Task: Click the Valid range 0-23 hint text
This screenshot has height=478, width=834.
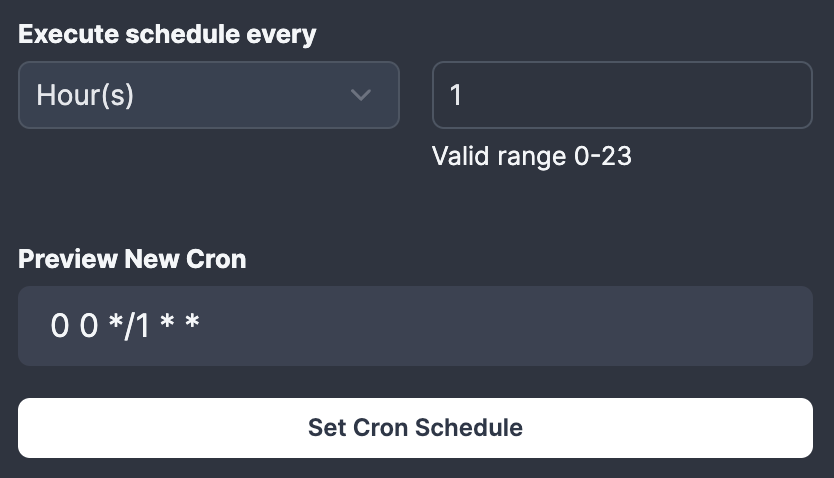Action: point(531,157)
